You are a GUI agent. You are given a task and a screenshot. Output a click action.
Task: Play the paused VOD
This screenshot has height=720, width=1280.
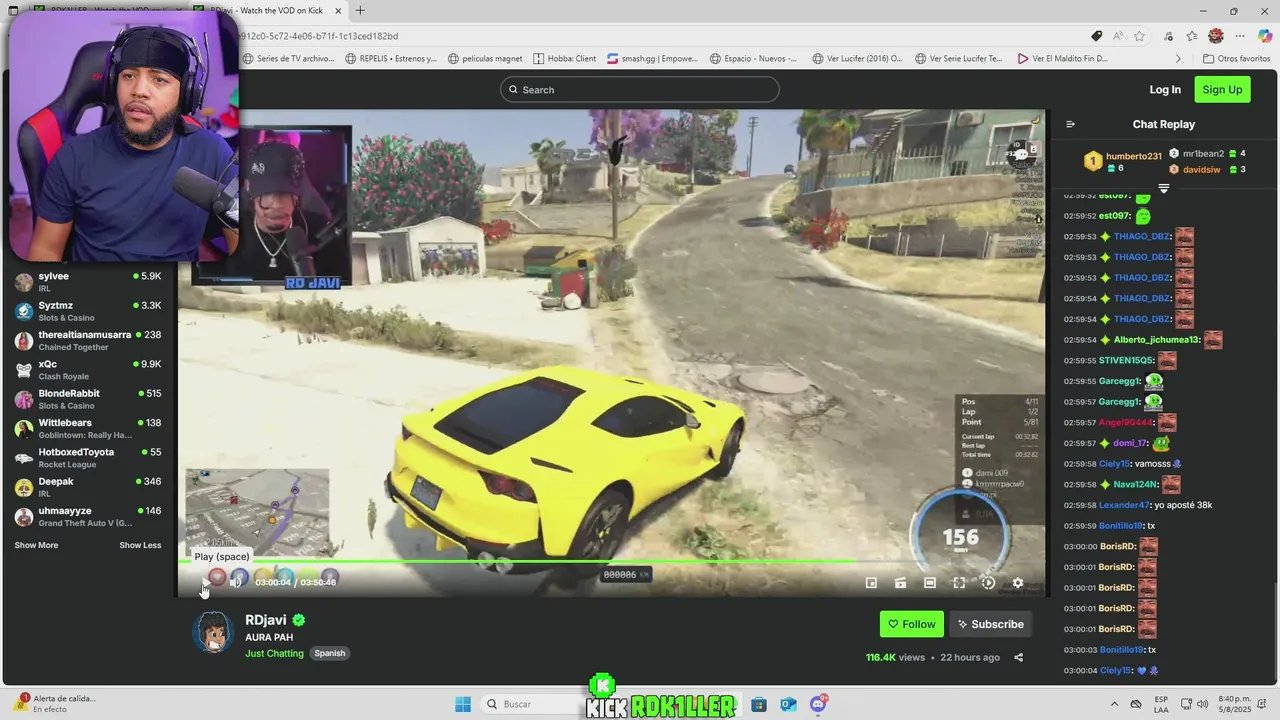[x=206, y=582]
